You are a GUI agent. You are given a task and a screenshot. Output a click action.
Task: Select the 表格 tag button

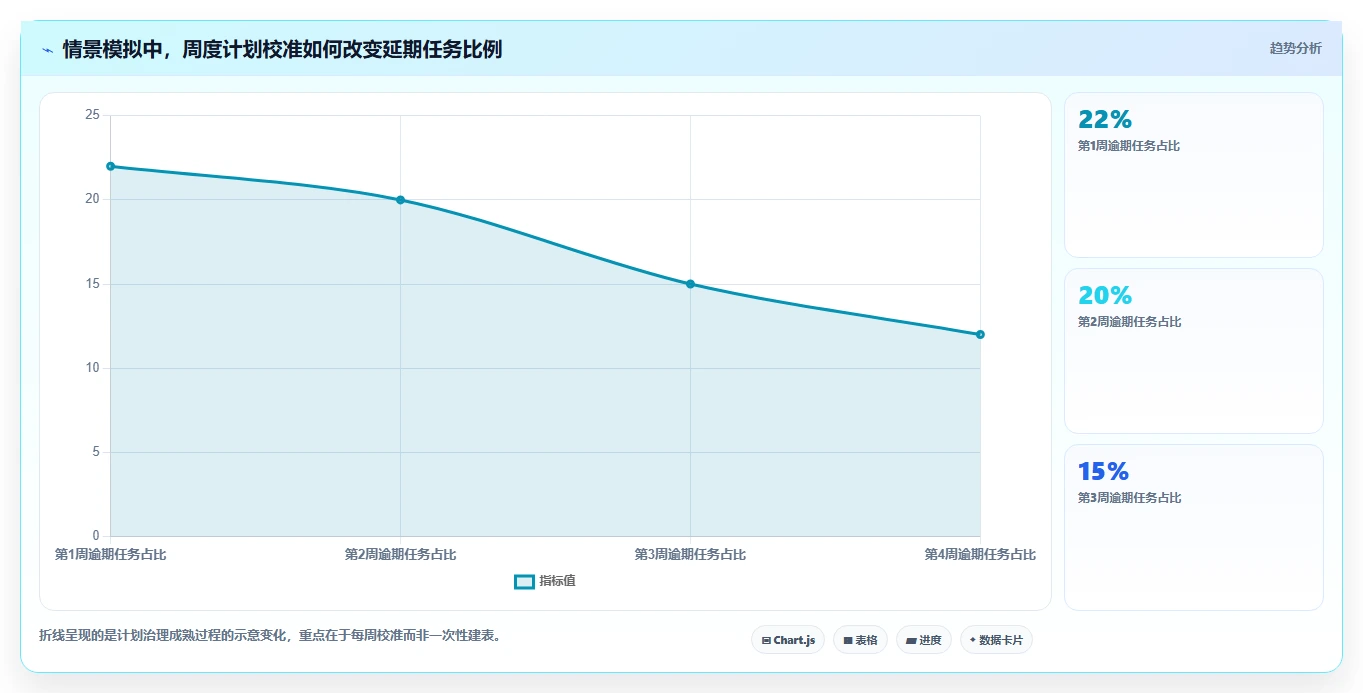(x=860, y=640)
